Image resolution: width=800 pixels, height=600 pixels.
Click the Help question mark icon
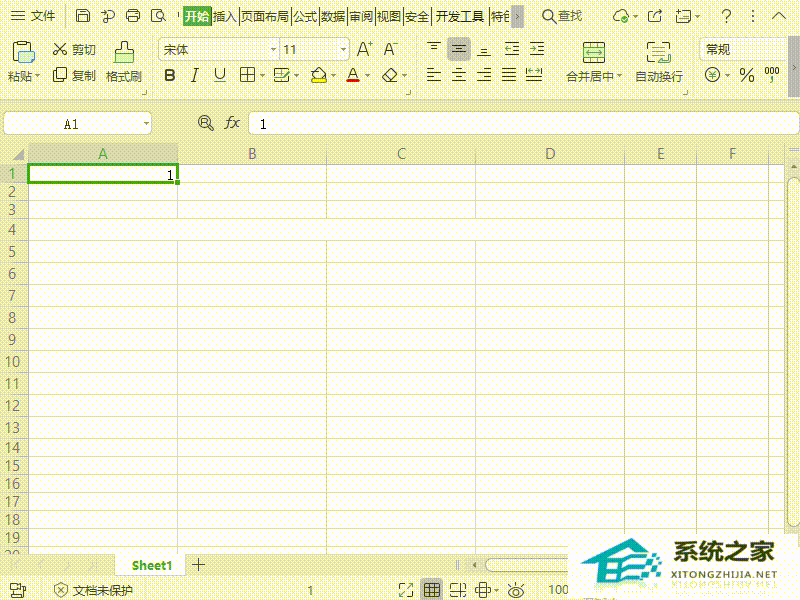tap(727, 16)
